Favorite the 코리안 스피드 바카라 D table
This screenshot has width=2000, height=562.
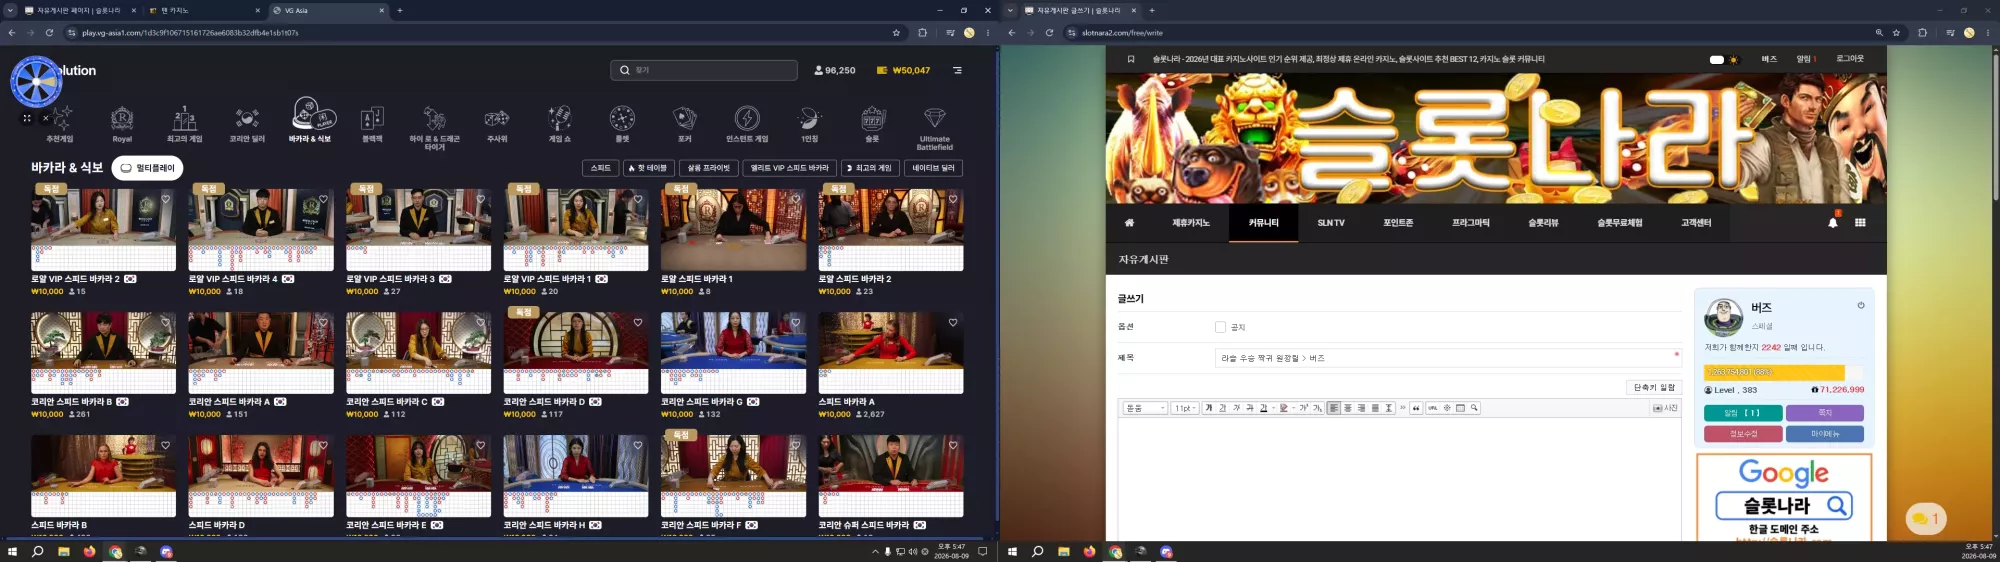[638, 322]
